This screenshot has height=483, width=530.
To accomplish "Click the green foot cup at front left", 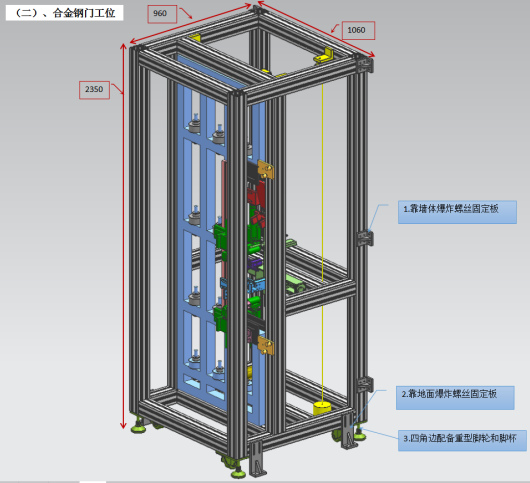I will (138, 427).
